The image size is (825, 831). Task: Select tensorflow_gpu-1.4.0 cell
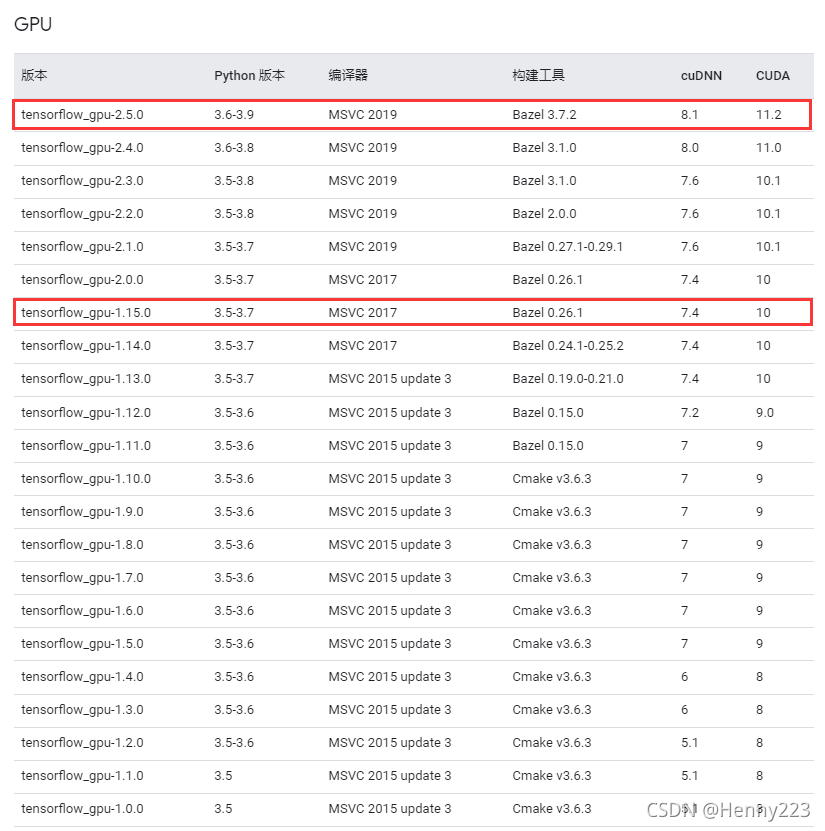click(82, 677)
